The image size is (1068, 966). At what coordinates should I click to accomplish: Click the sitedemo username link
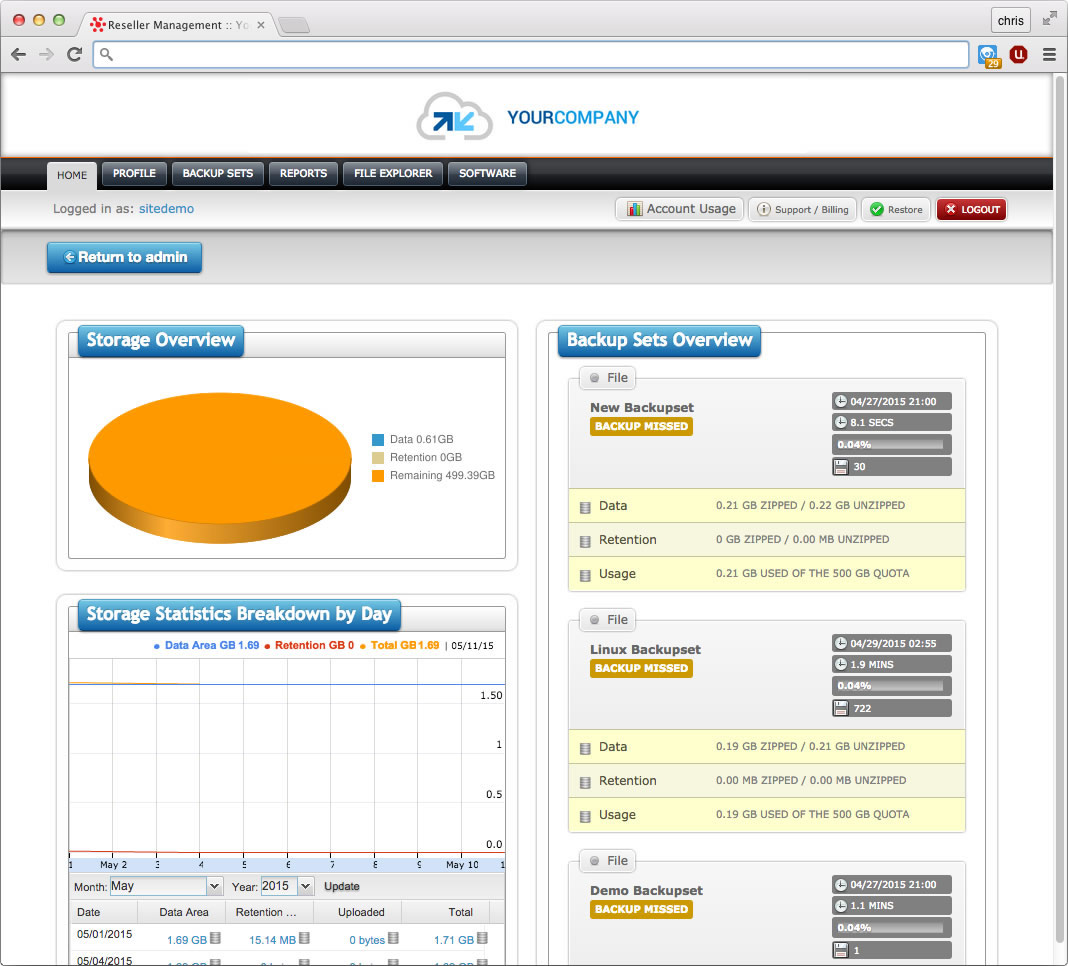point(166,208)
